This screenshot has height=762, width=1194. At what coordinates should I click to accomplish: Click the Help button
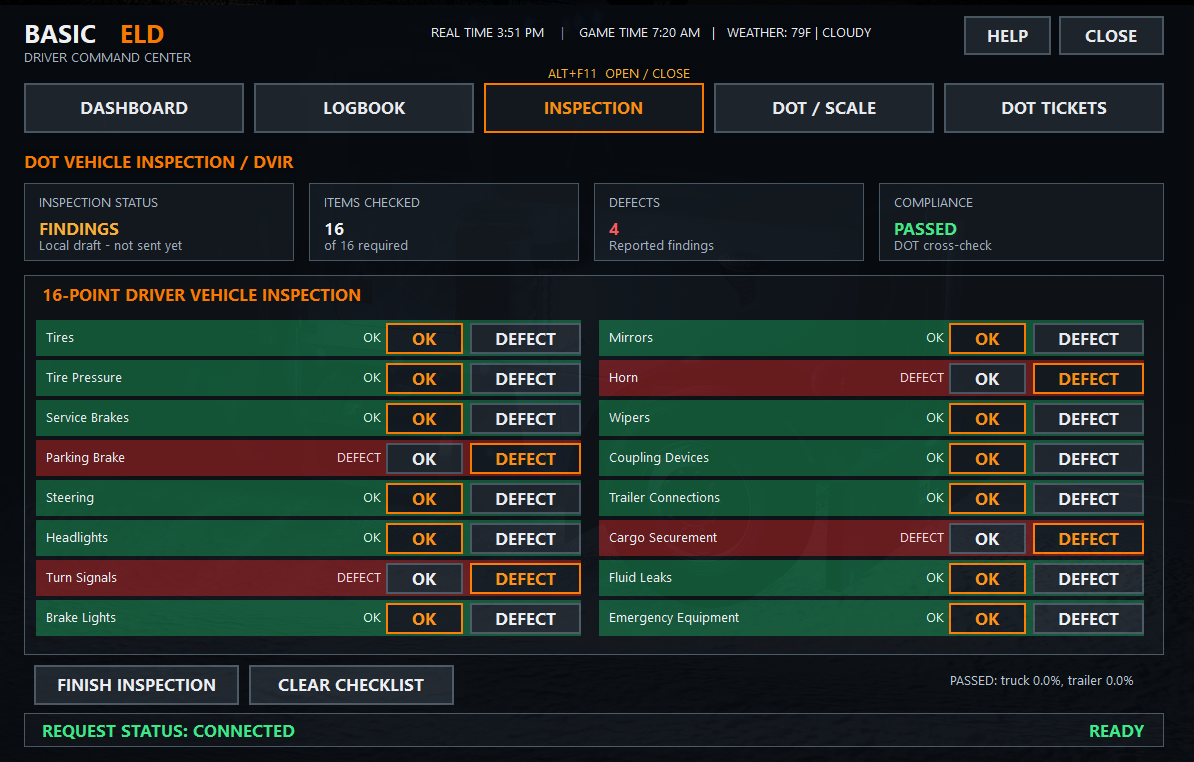pos(1007,36)
